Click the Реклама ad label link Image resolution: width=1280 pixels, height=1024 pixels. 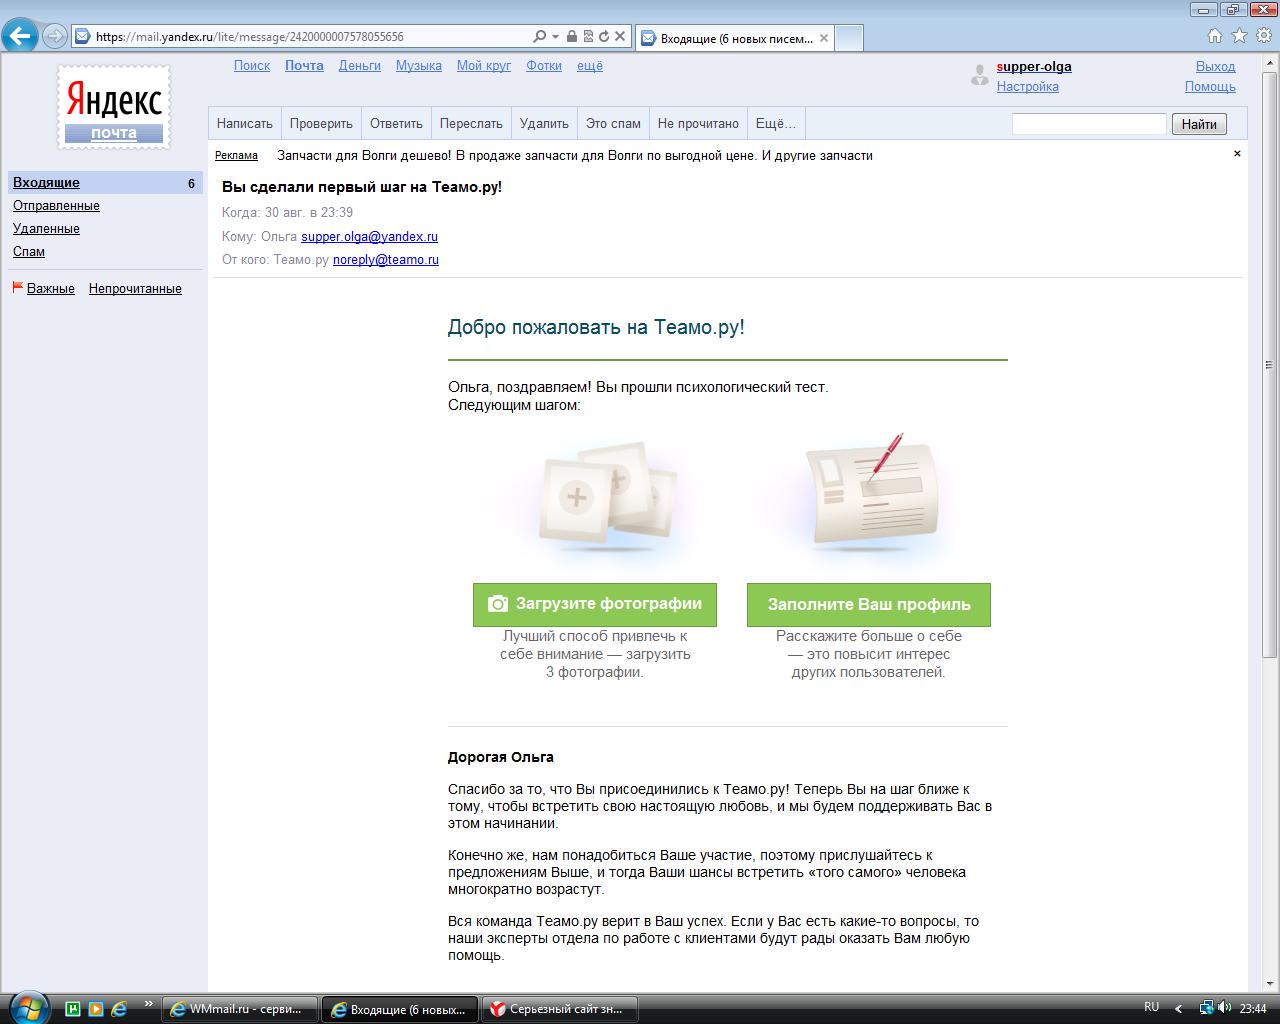(236, 156)
